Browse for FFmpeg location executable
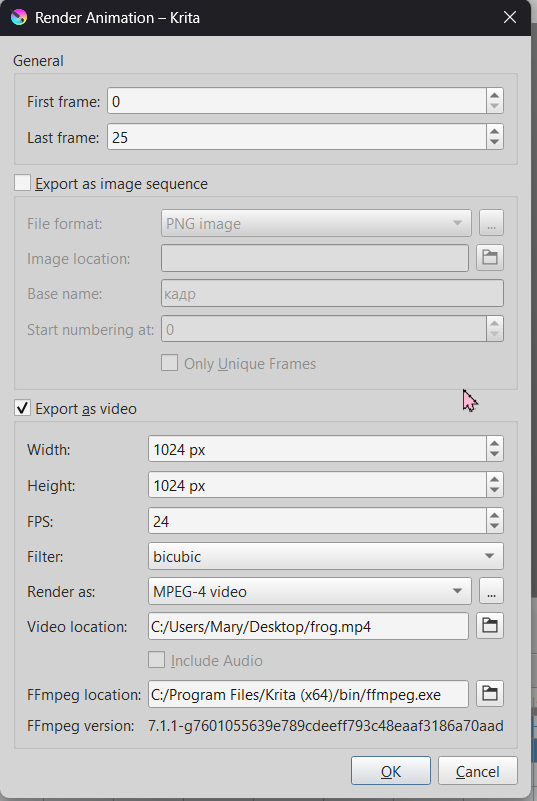The width and height of the screenshot is (537, 801). click(x=490, y=694)
